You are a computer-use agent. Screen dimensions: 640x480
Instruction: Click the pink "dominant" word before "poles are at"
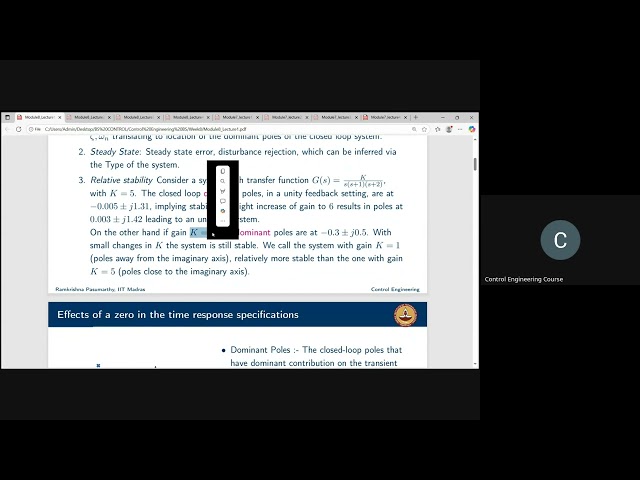pos(254,232)
